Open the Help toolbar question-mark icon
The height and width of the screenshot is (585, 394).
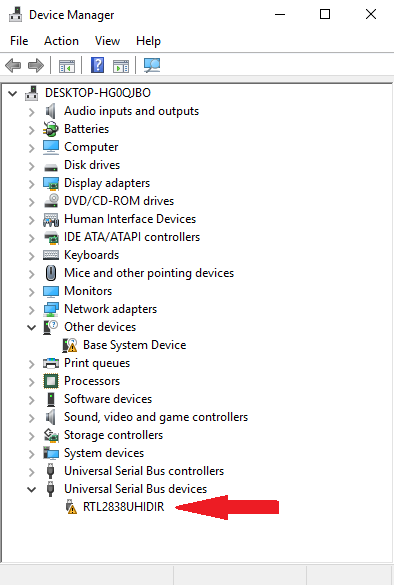(97, 65)
